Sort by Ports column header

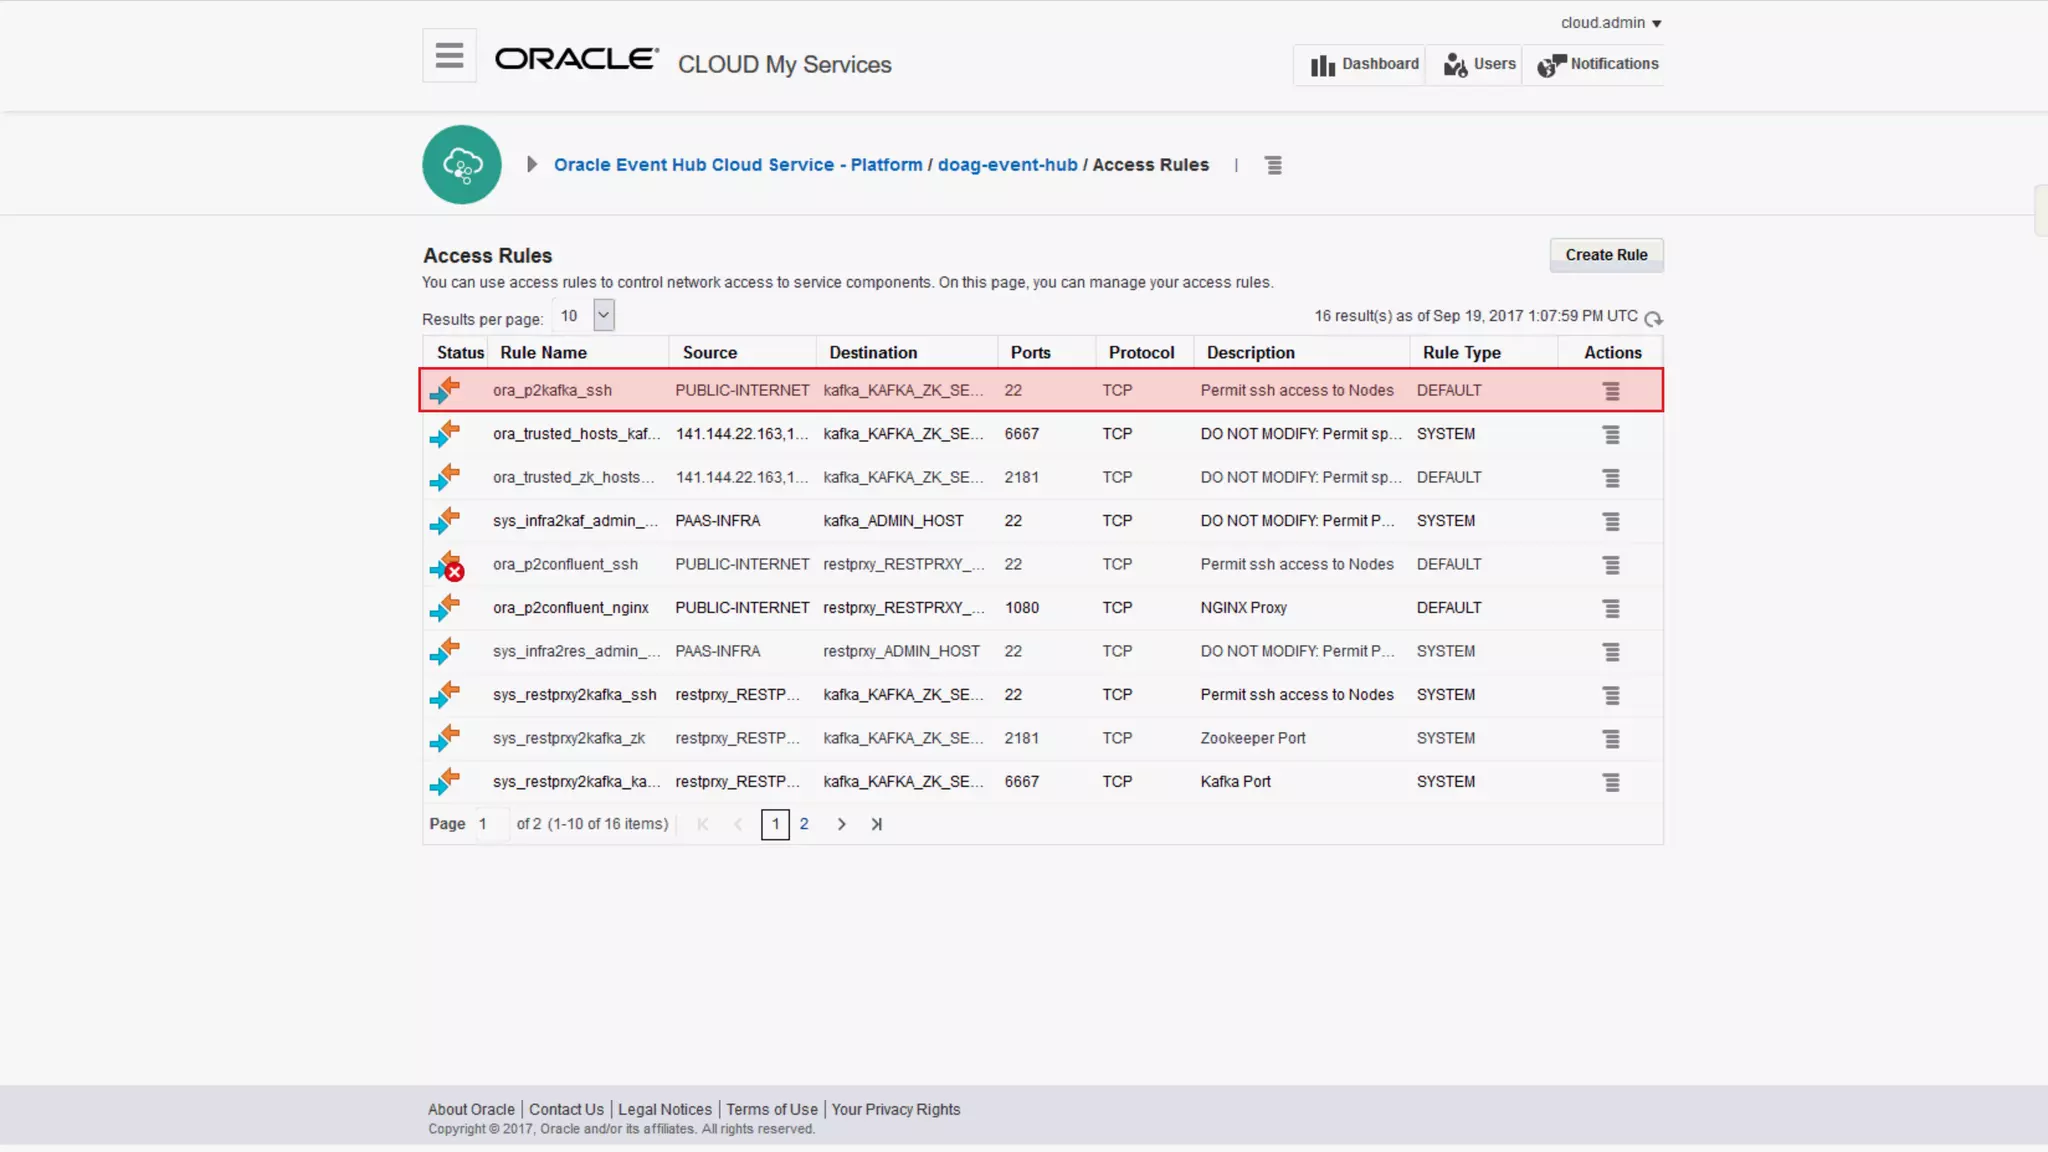pos(1030,353)
